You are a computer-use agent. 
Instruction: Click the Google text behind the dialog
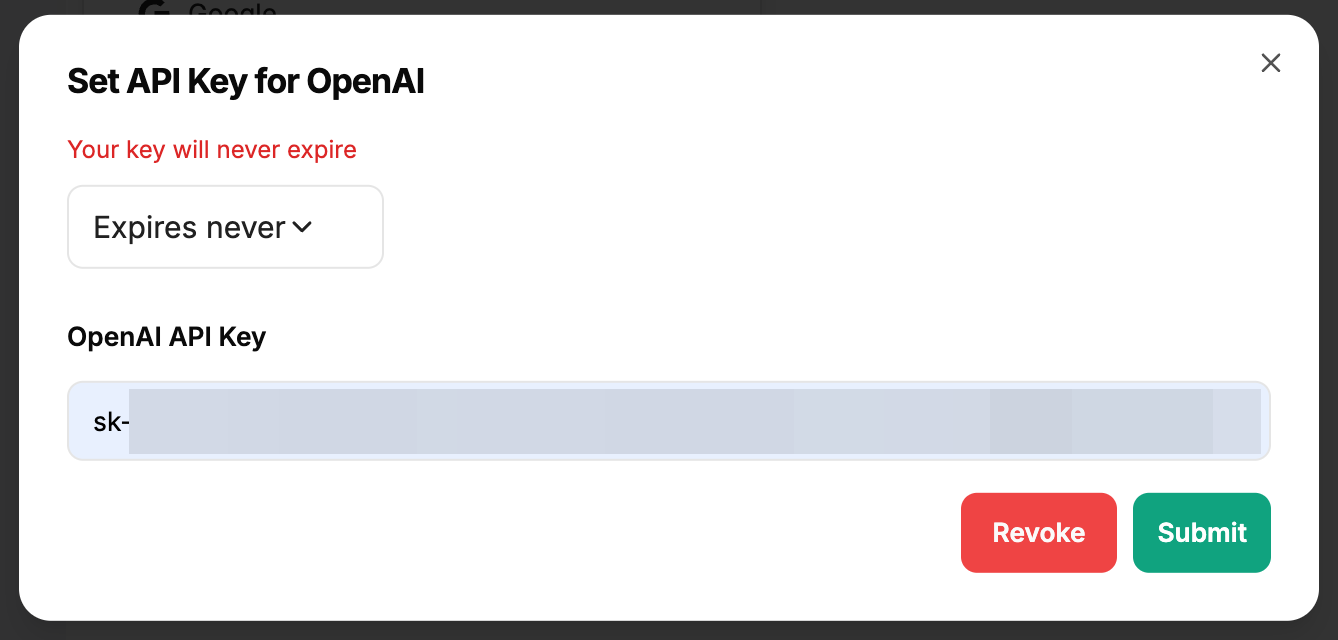[x=231, y=10]
